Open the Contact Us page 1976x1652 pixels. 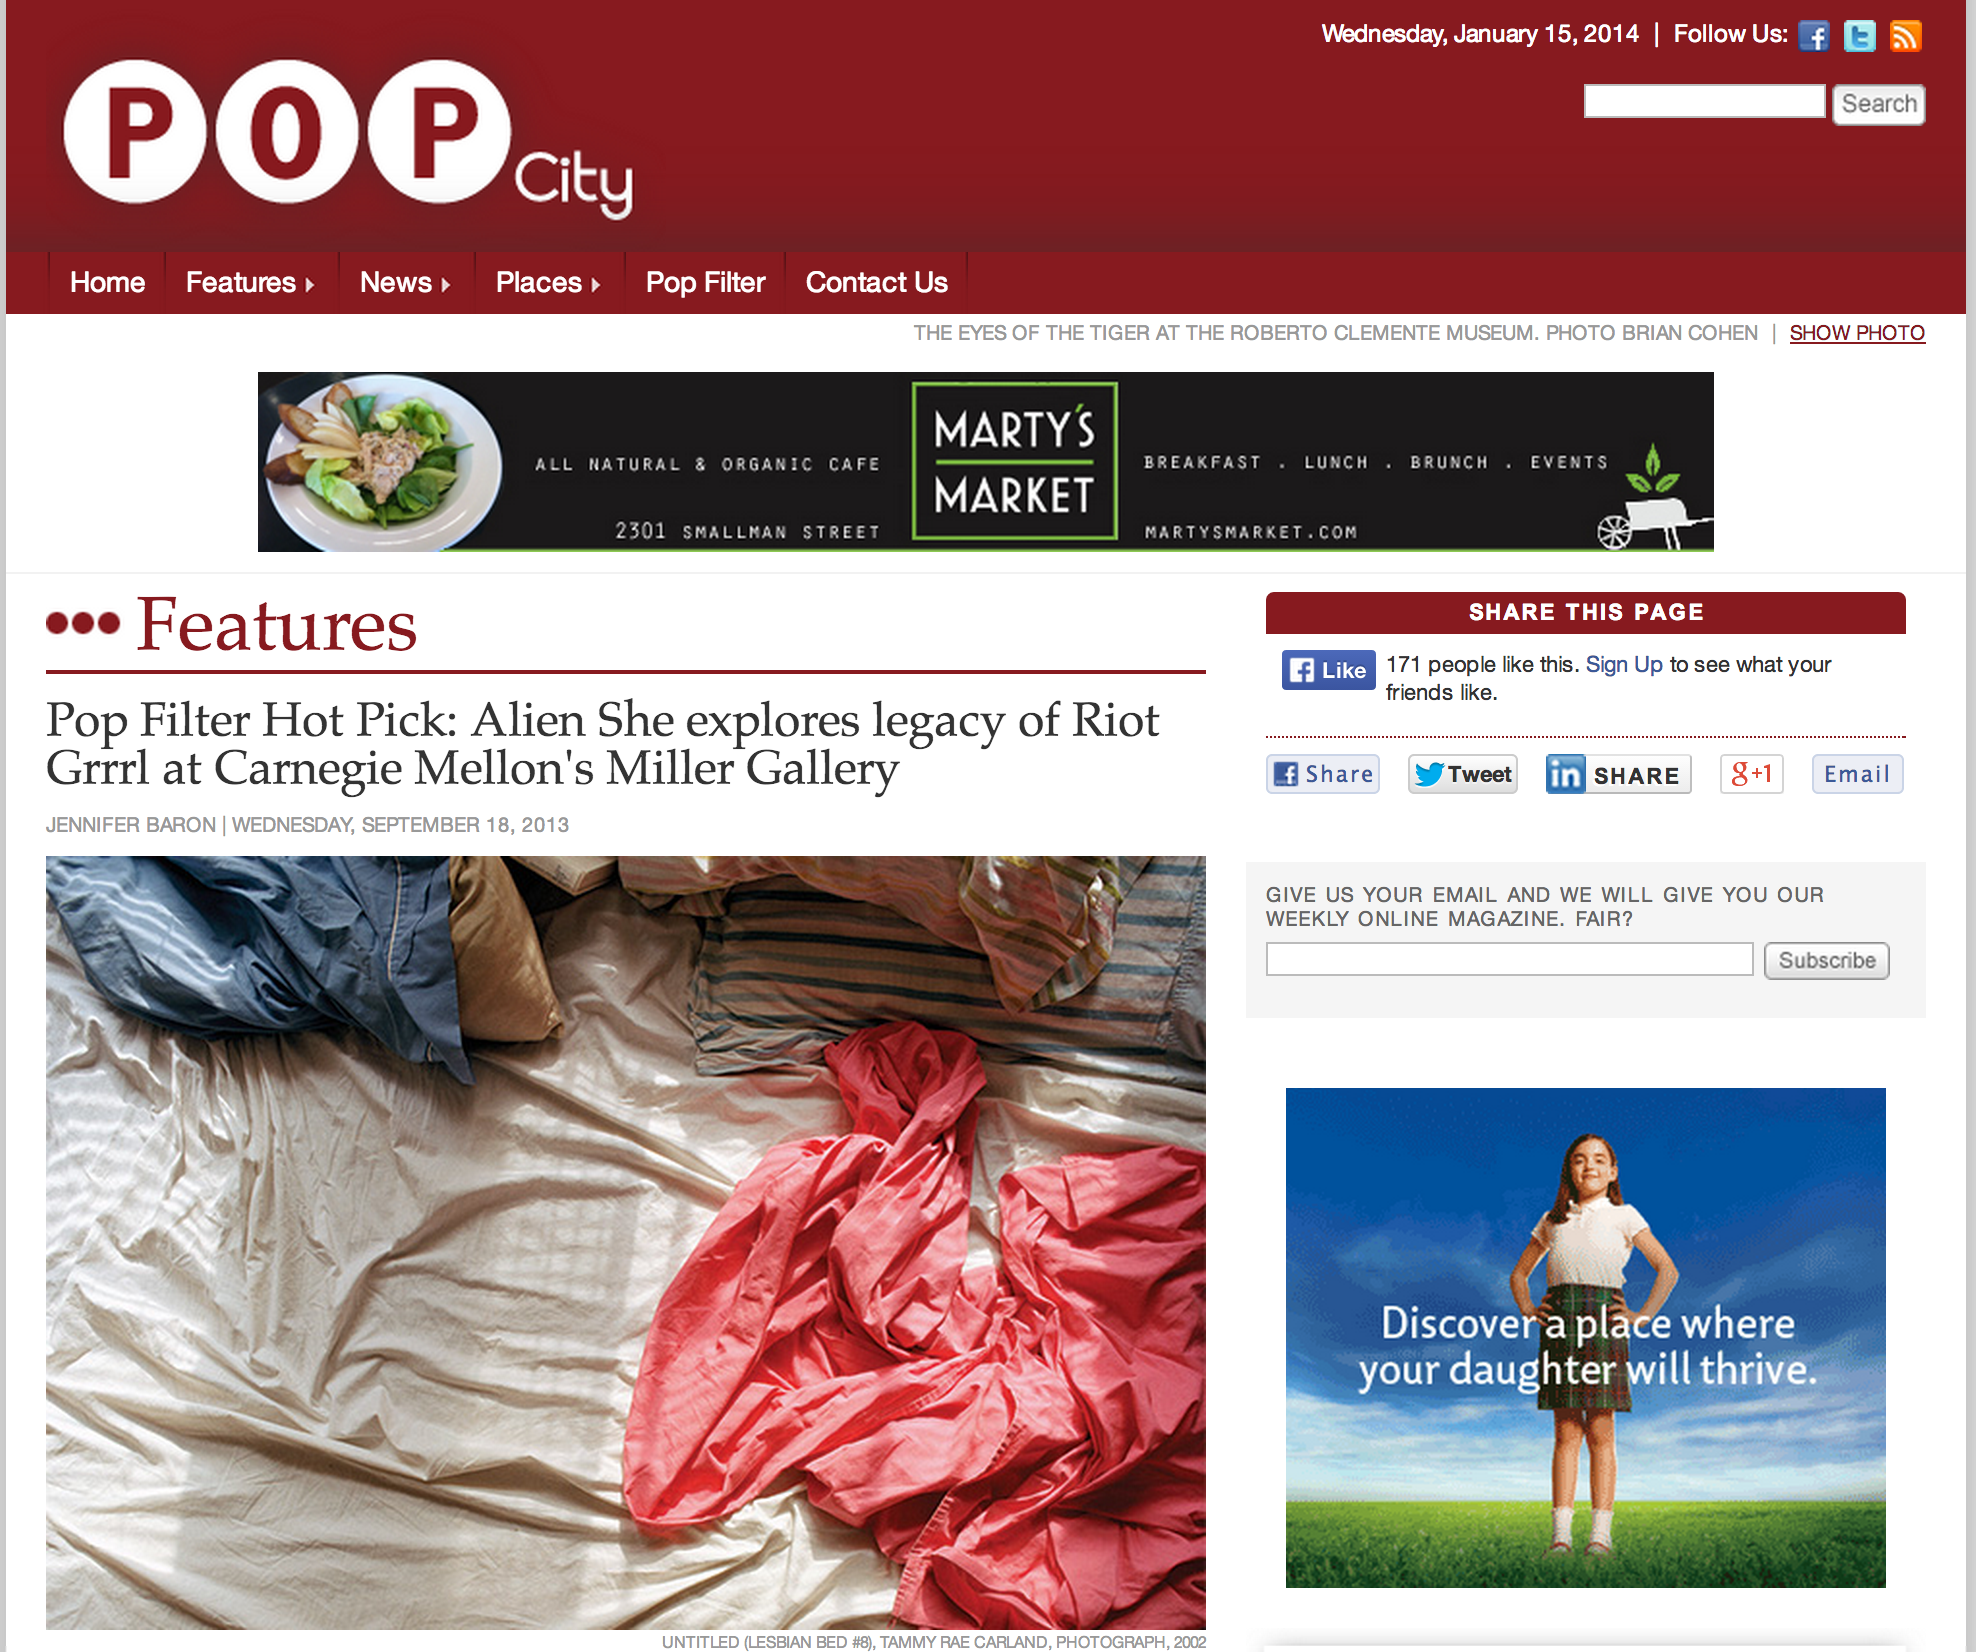[x=876, y=283]
